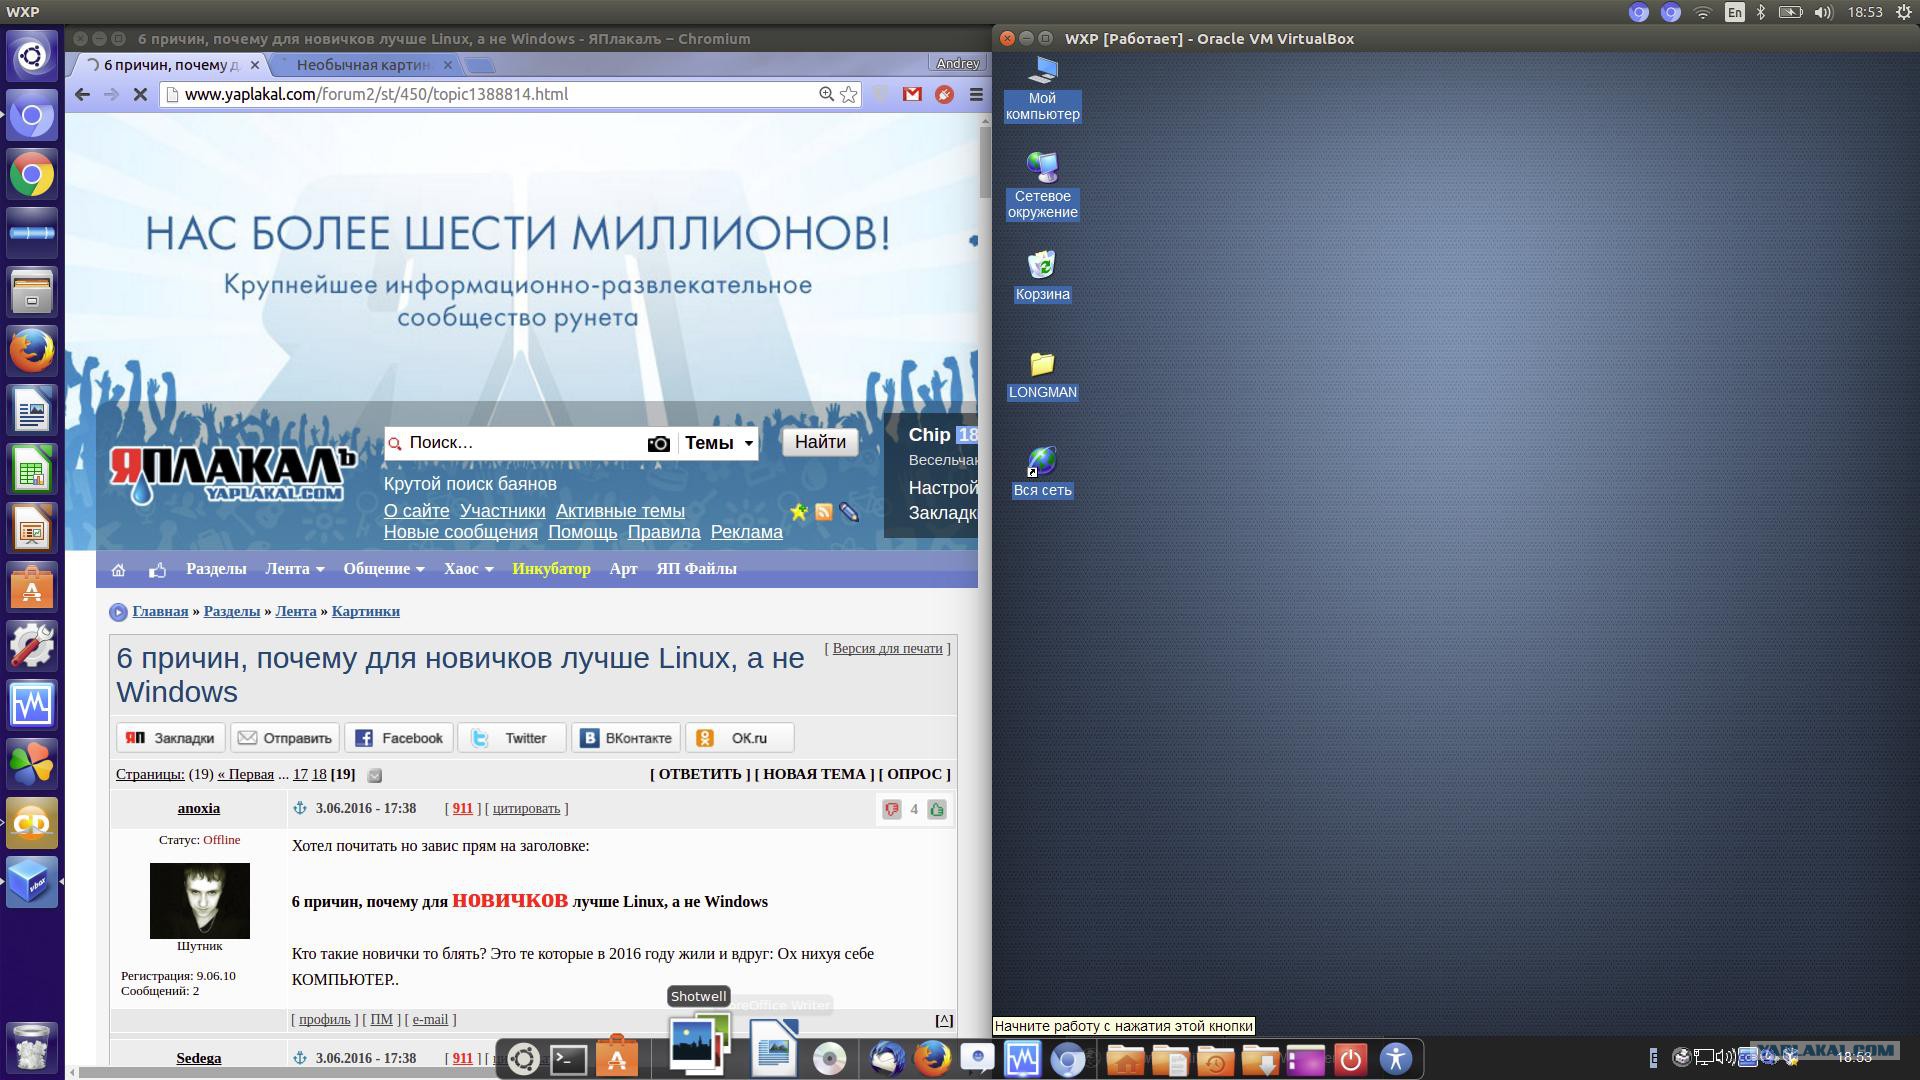The height and width of the screenshot is (1080, 1920).
Task: Open Мой компьютер on the WXP desktop
Action: (1042, 88)
